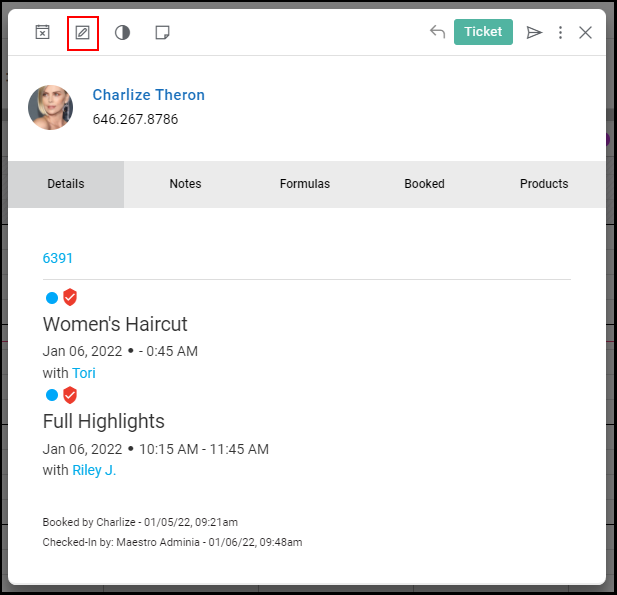
Task: Add a sticky note icon
Action: tap(163, 33)
